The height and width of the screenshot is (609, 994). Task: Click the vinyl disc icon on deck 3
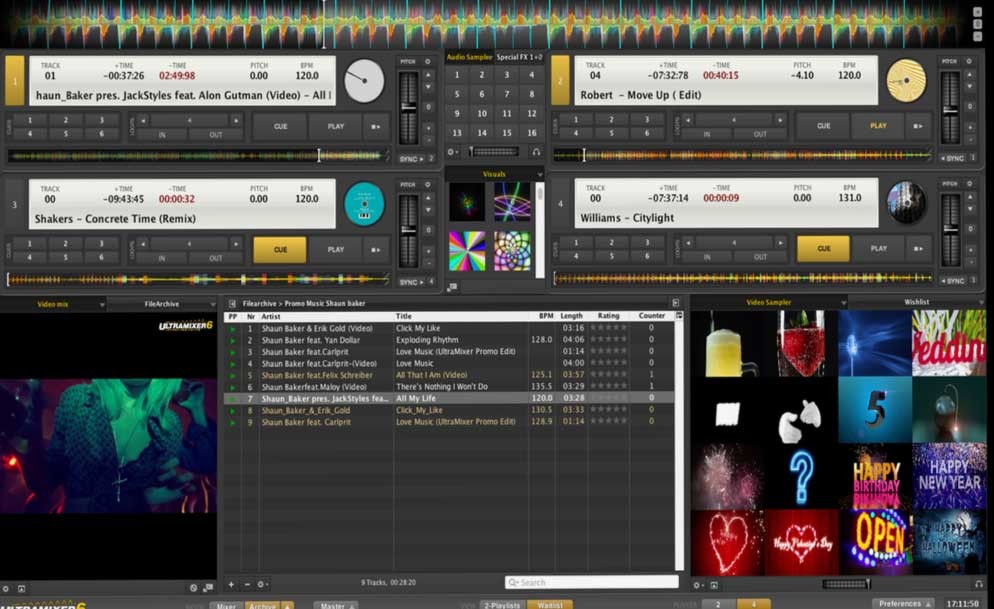pos(364,203)
